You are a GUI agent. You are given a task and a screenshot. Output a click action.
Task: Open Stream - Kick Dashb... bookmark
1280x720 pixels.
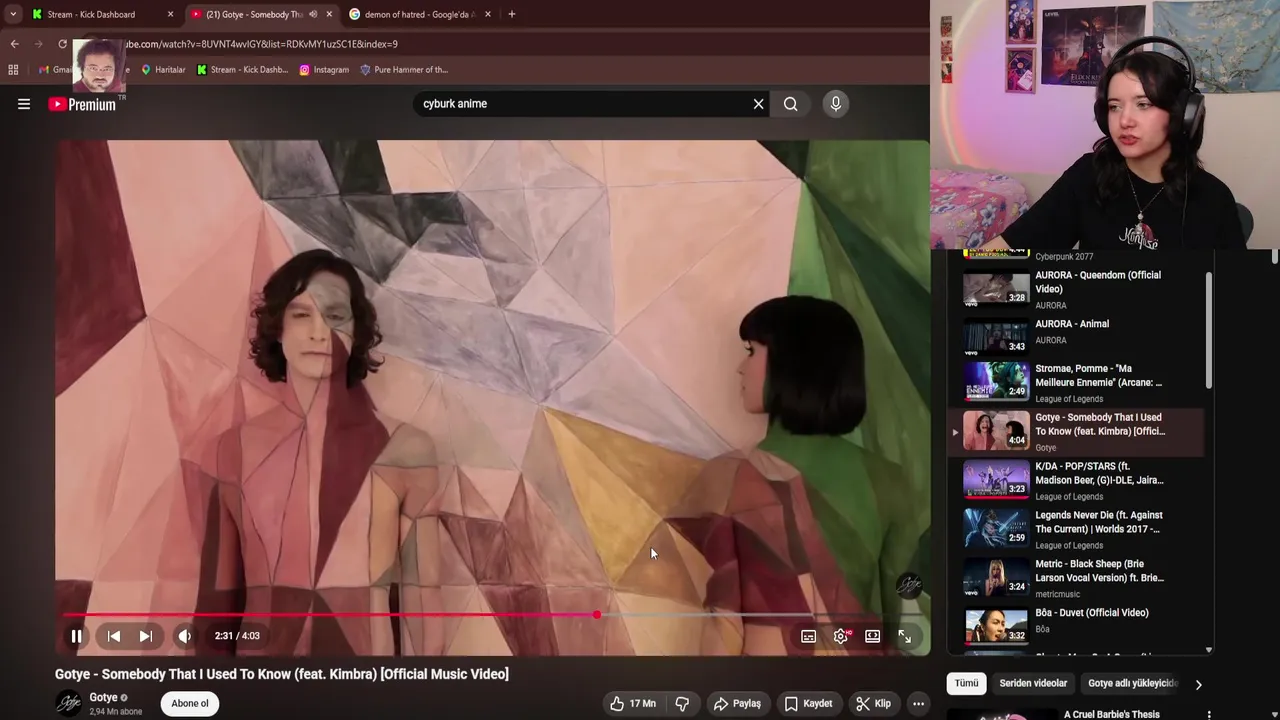click(x=242, y=70)
